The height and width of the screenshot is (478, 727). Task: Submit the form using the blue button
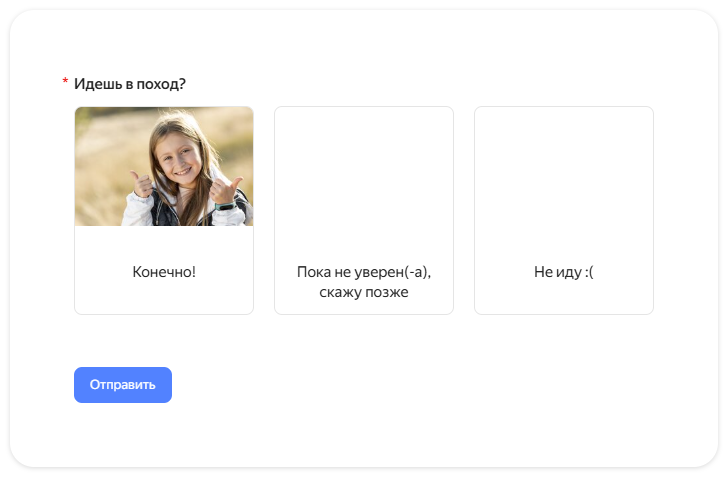(123, 385)
